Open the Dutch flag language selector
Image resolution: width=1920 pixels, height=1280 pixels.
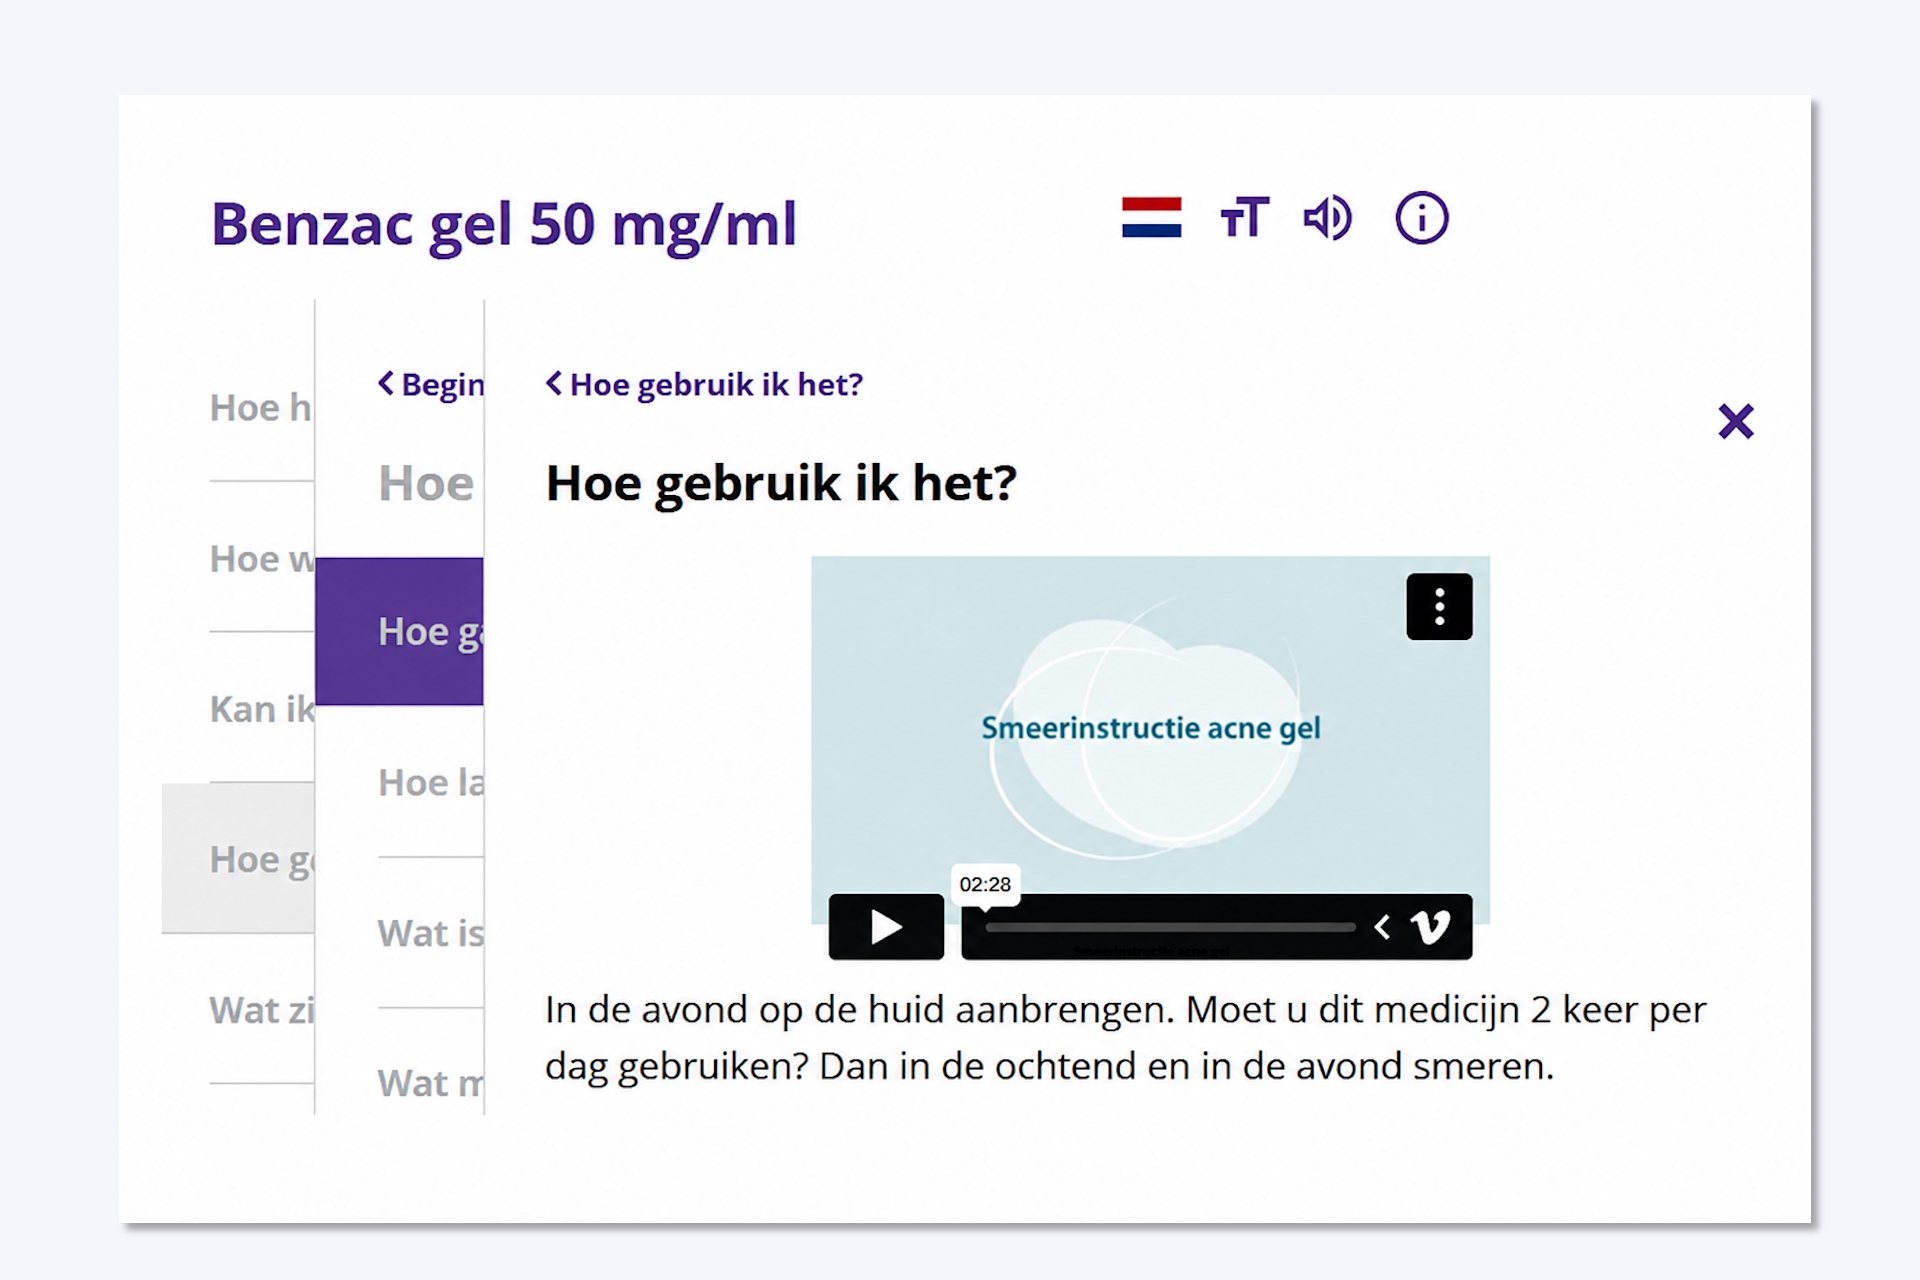coord(1151,218)
